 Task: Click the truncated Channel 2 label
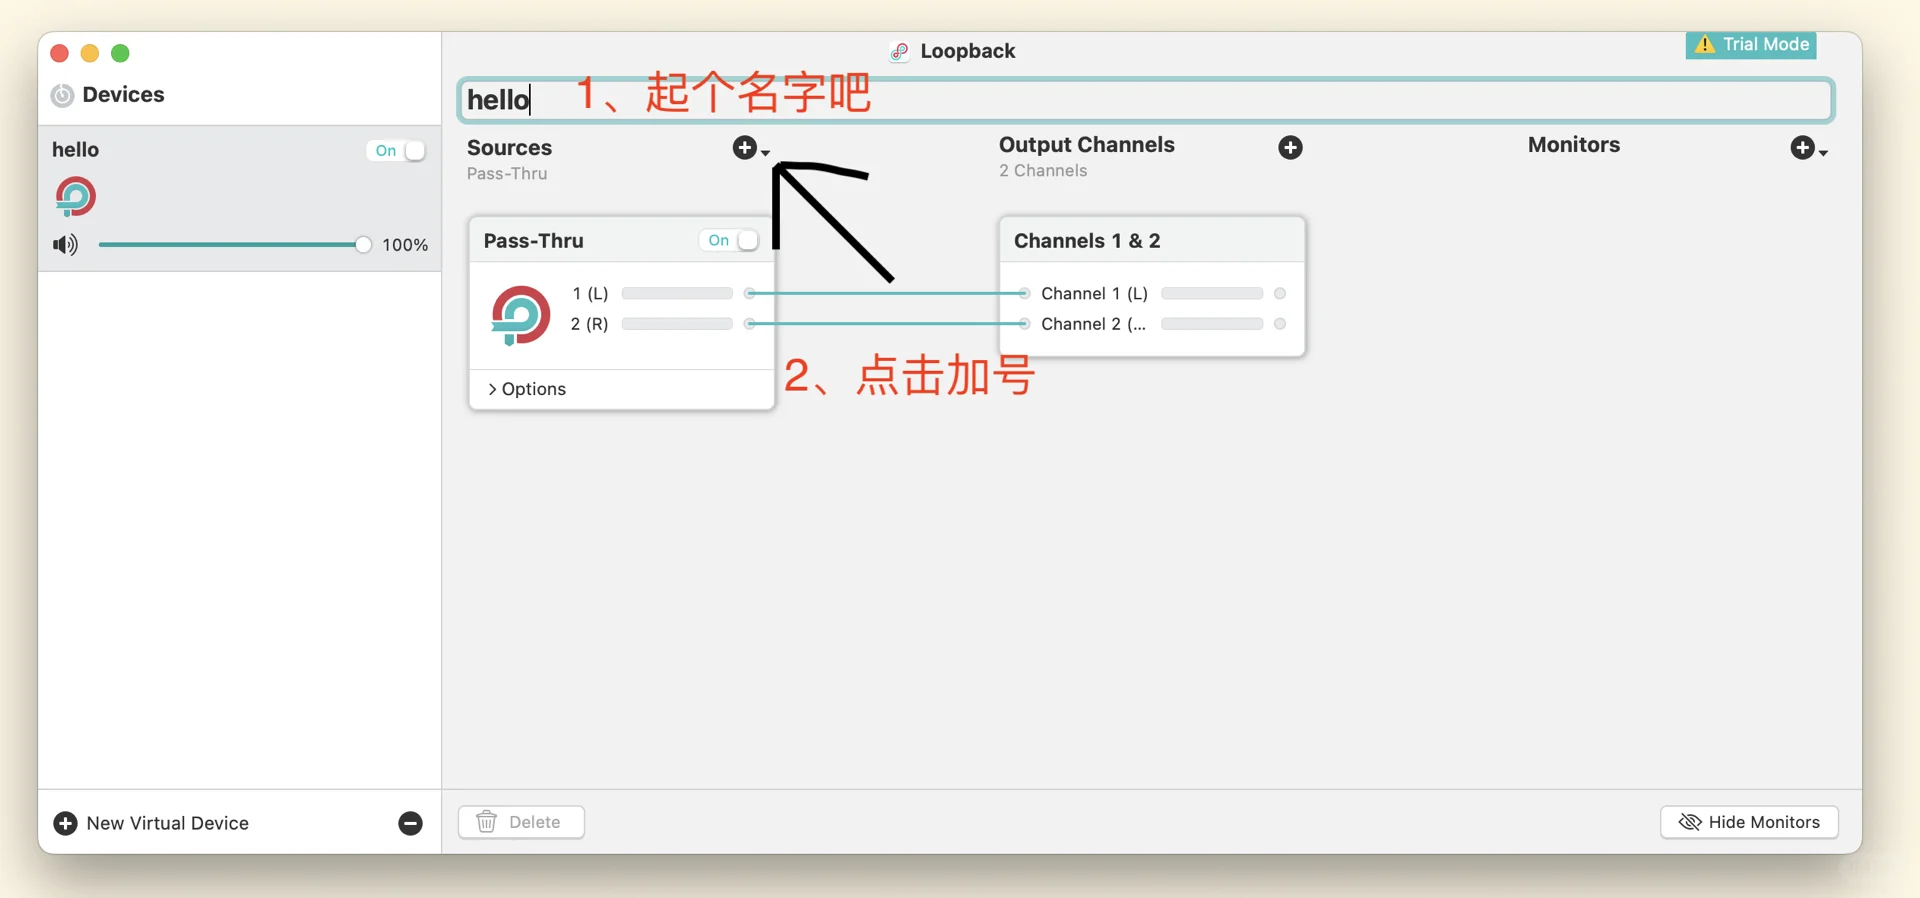tap(1094, 324)
